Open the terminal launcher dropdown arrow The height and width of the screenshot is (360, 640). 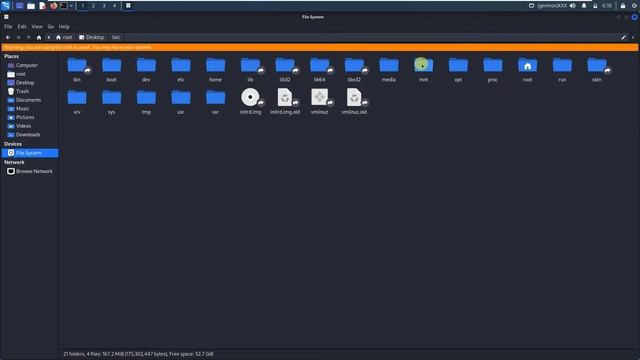point(71,6)
